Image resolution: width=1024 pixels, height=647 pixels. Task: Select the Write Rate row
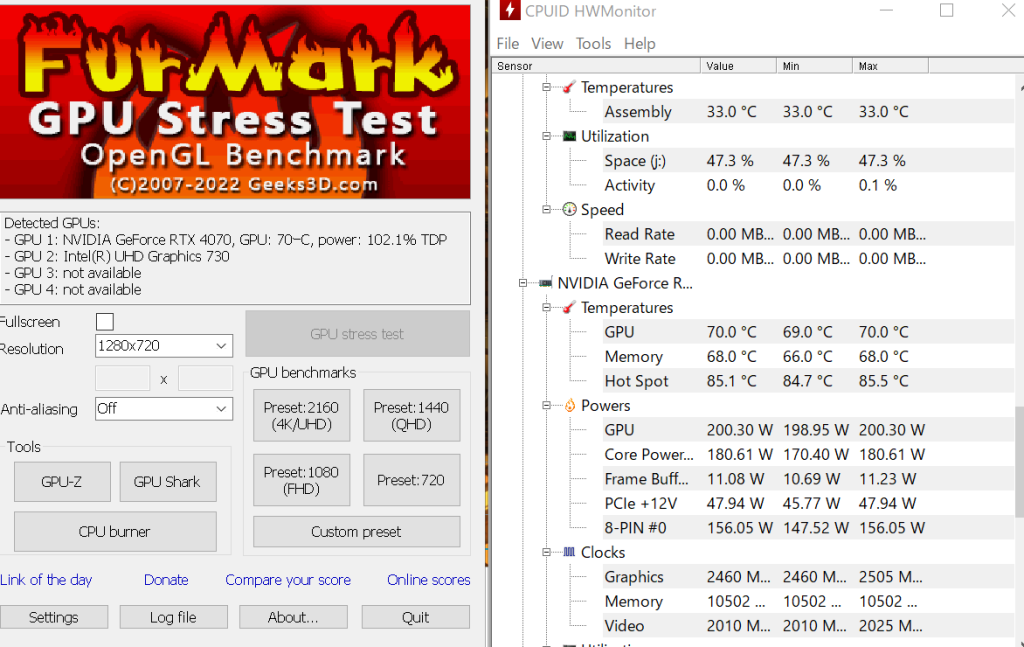tap(808, 259)
